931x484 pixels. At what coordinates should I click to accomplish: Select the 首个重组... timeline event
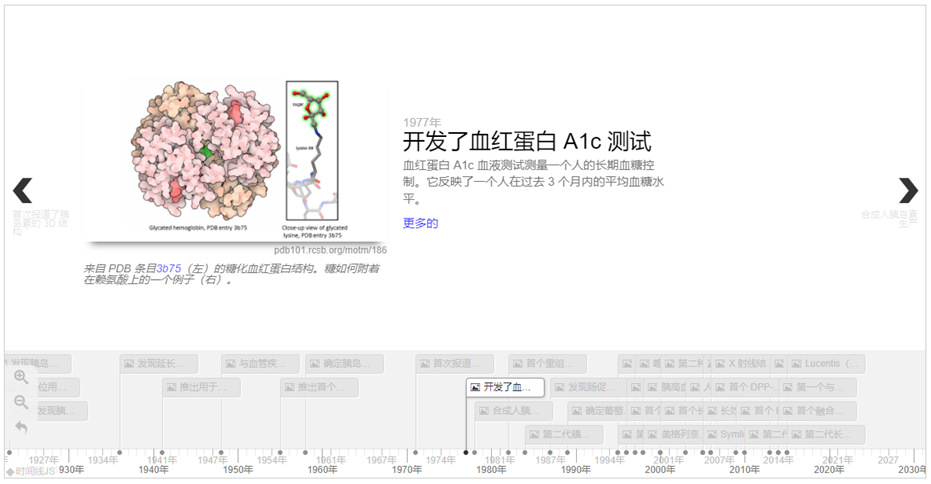547,363
